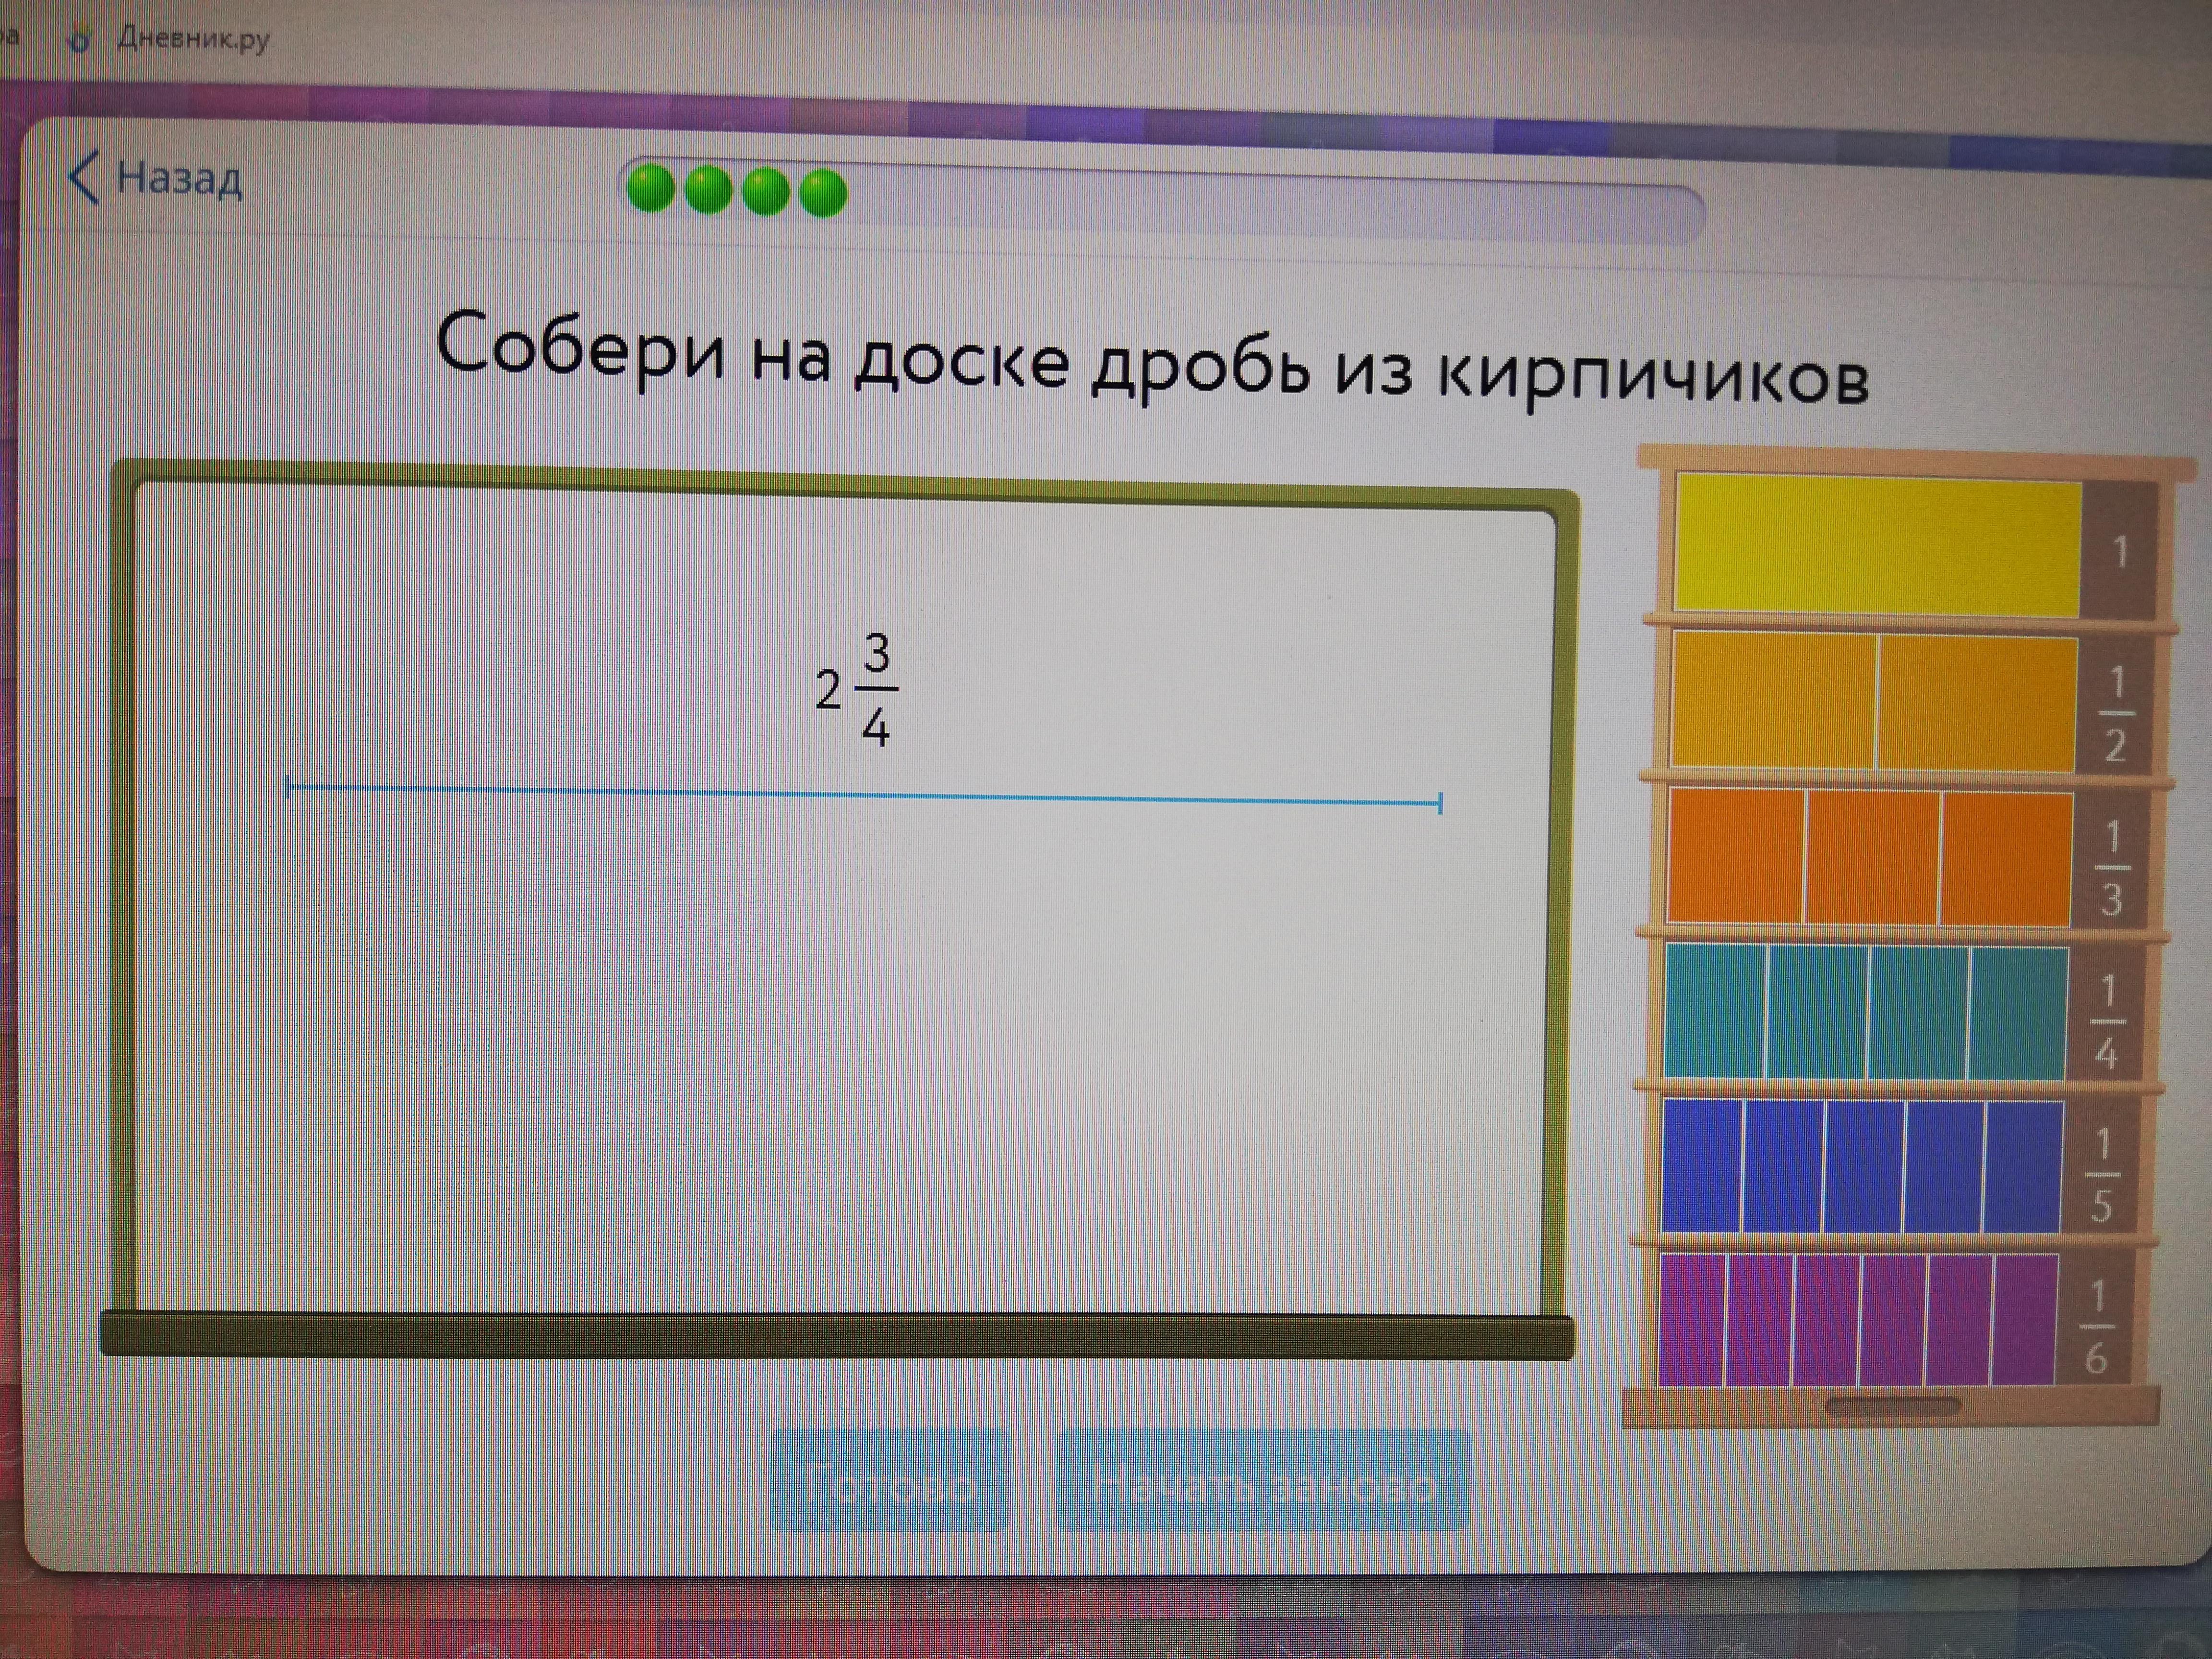Click the back chevron arrow icon

pyautogui.click(x=84, y=178)
